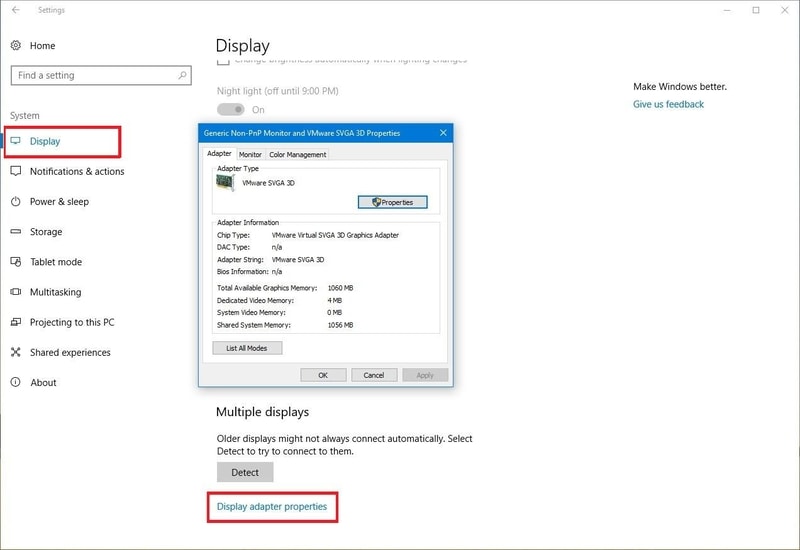Image resolution: width=800 pixels, height=550 pixels.
Task: Toggle change brightness automatically checkbox
Action: coord(223,62)
